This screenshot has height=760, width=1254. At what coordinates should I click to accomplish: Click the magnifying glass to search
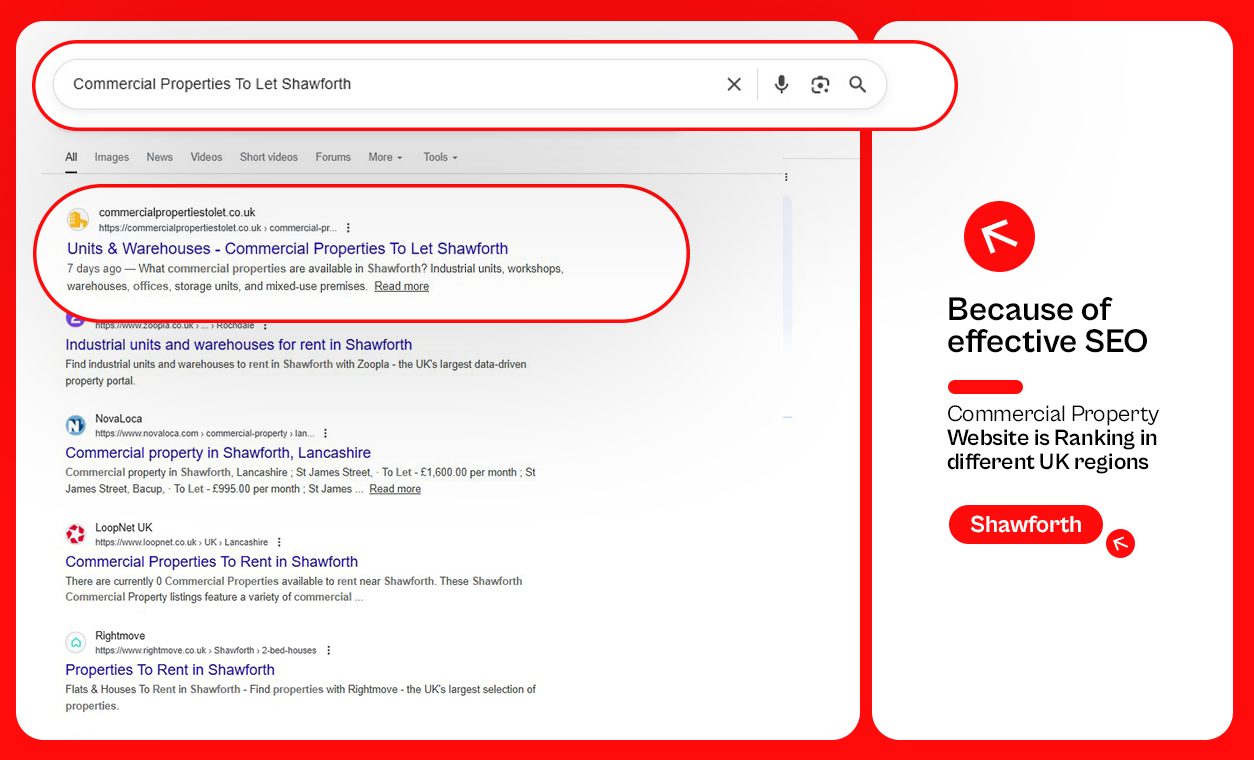coord(857,84)
